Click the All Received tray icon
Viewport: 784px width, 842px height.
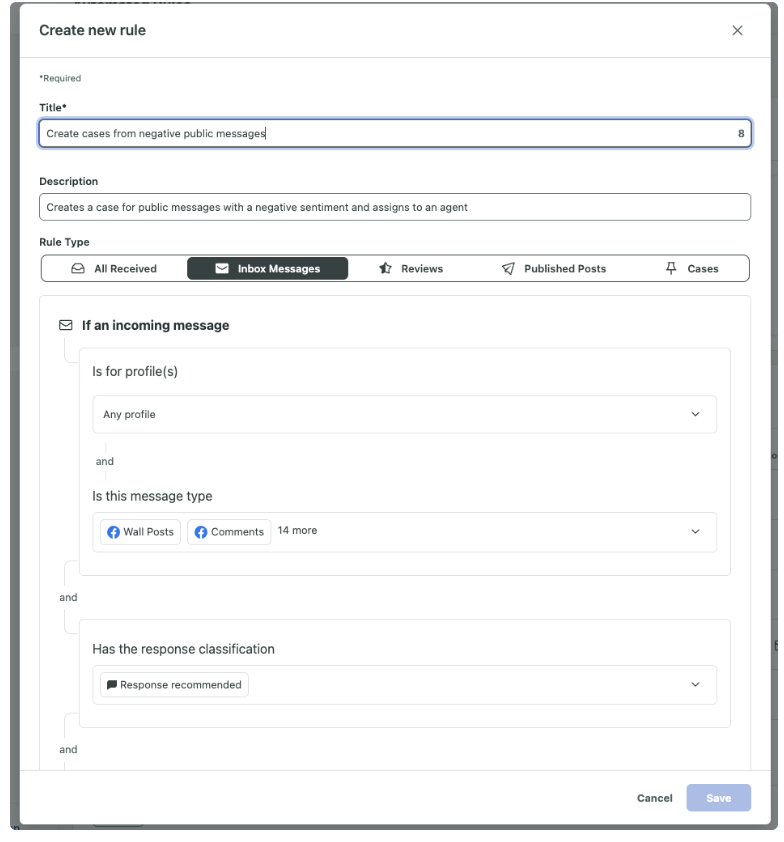tap(78, 268)
